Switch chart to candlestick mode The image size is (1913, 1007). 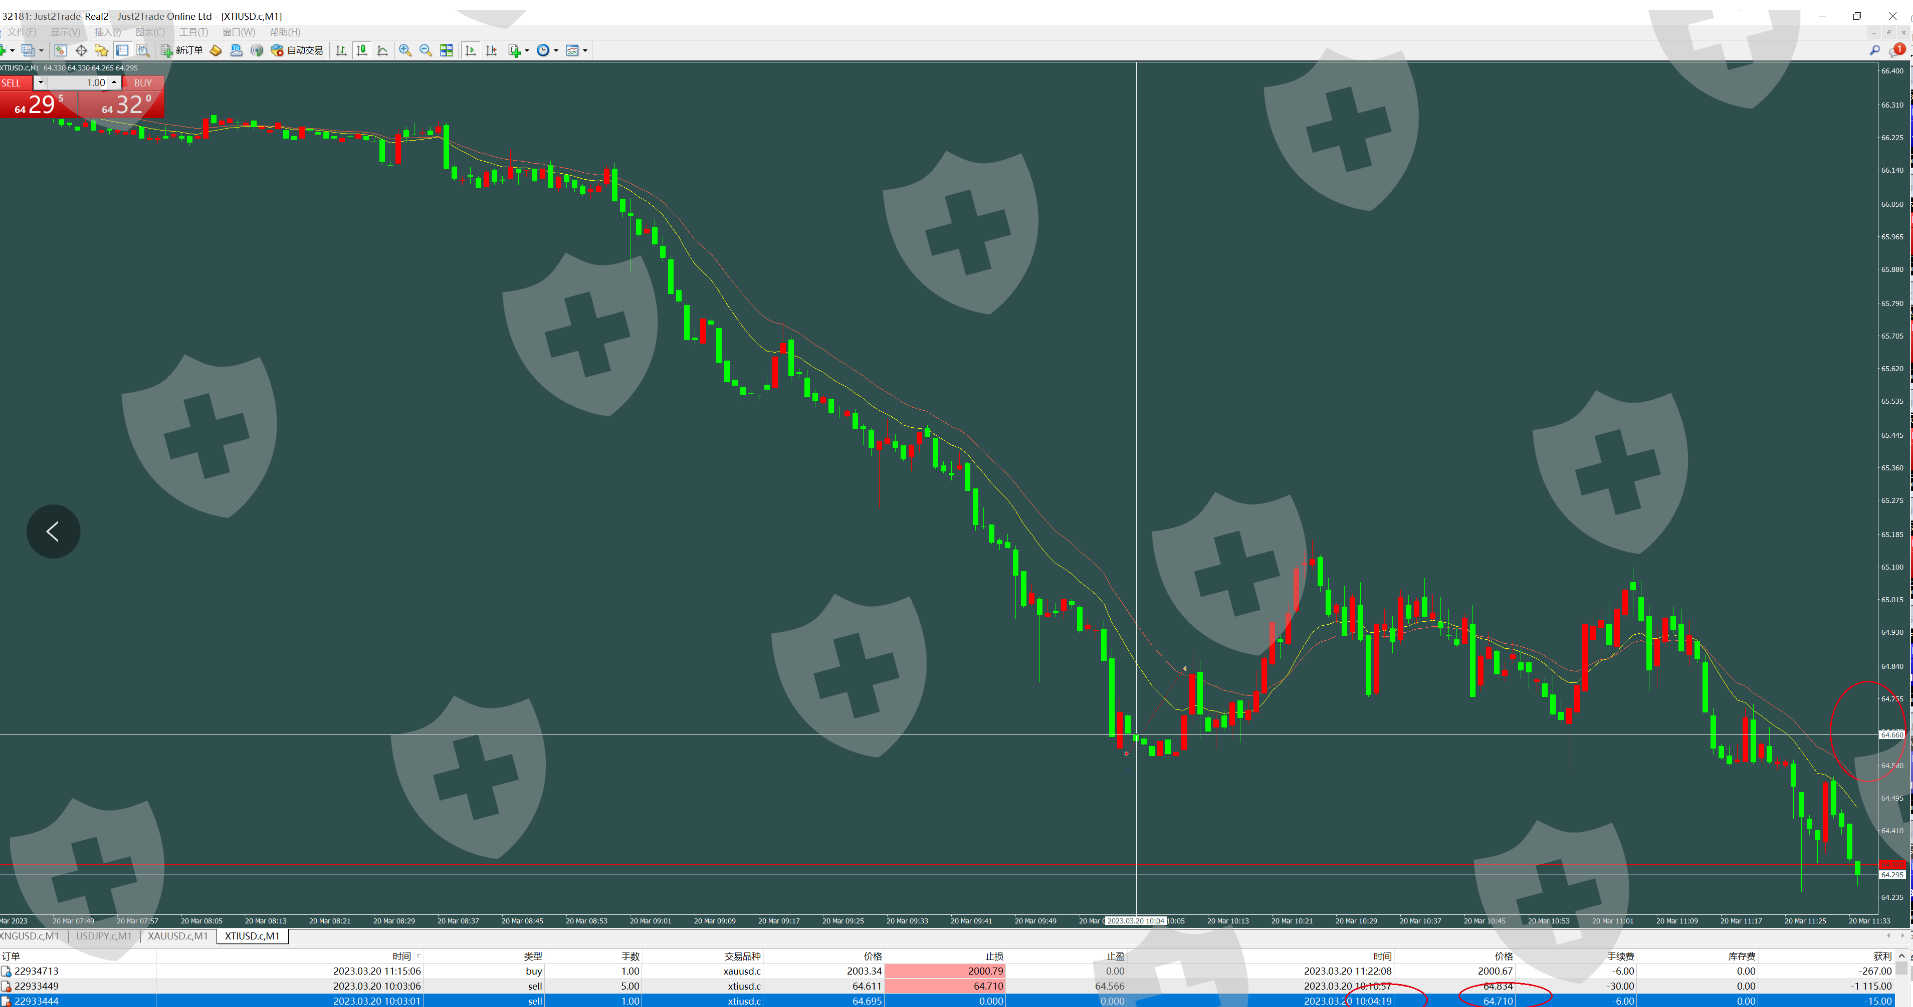tap(362, 50)
